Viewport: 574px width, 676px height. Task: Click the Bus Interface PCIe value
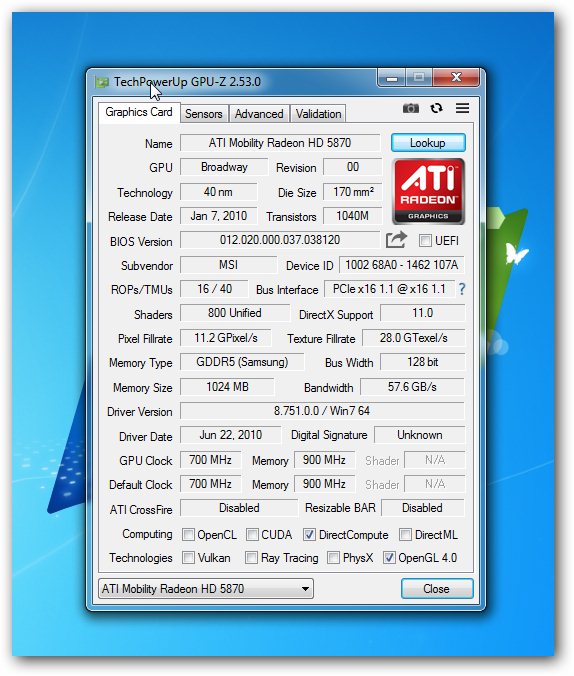389,289
